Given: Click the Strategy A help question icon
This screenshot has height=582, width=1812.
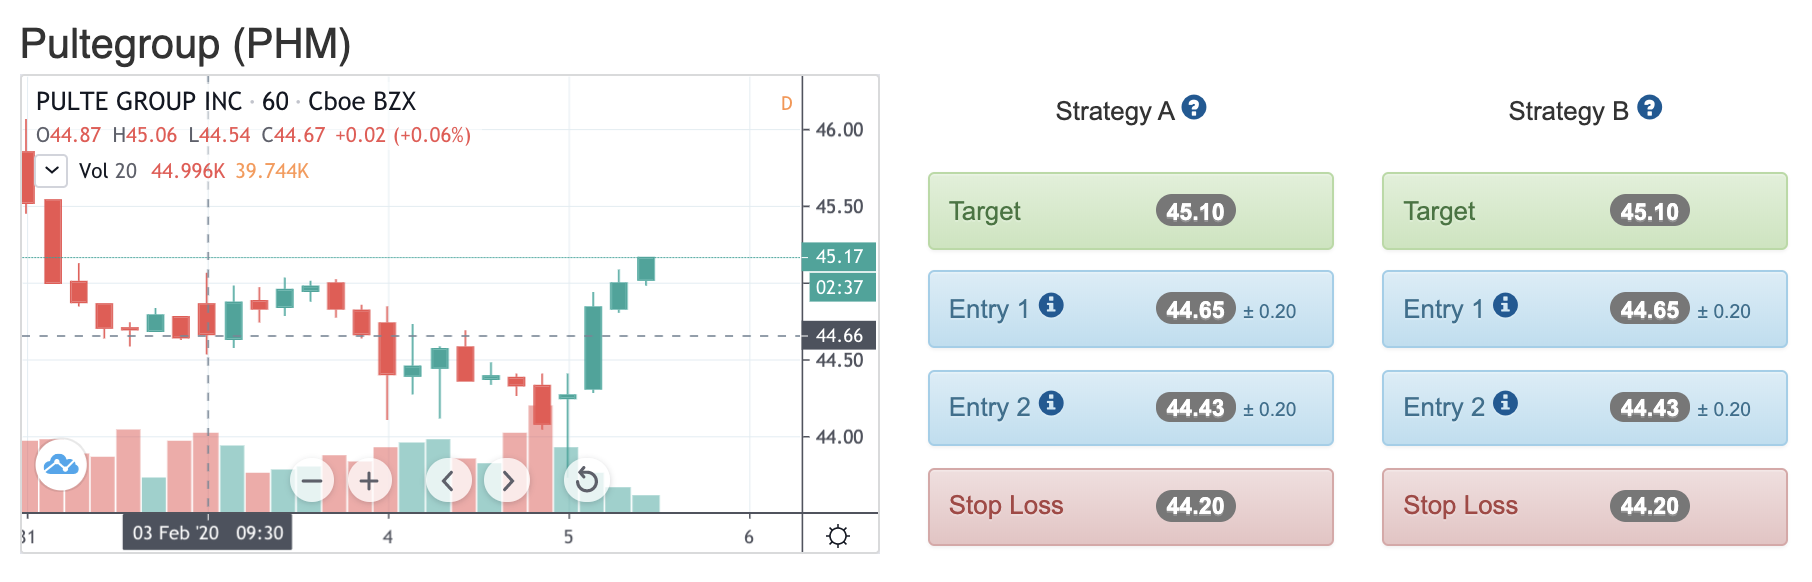Looking at the screenshot, I should coord(1193,108).
